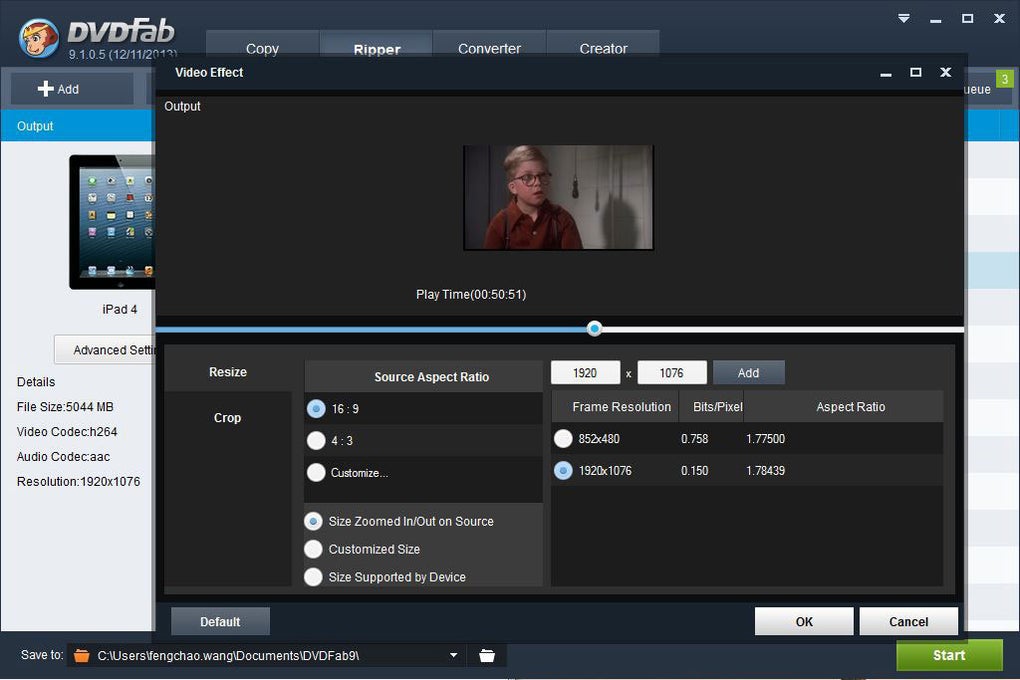Click the 0.150 bits/pixel value
The width and height of the screenshot is (1020, 680).
point(694,470)
